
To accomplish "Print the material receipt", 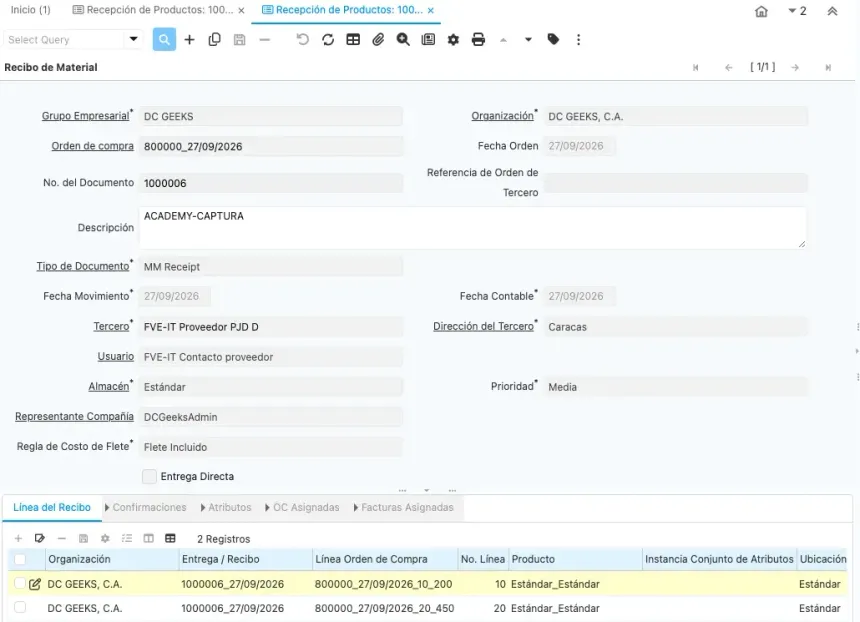I will [478, 39].
